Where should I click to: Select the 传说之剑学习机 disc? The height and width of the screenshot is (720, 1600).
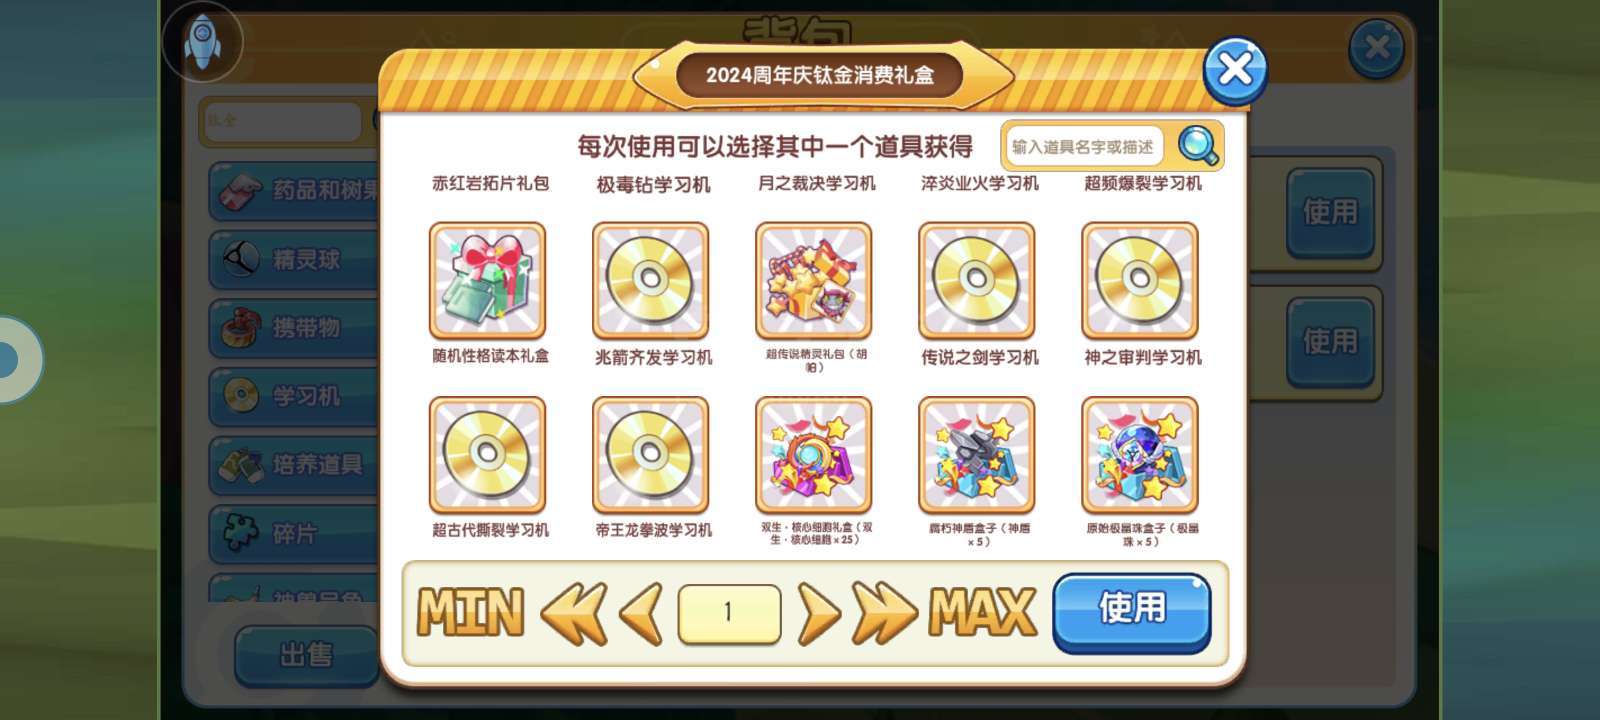point(977,281)
